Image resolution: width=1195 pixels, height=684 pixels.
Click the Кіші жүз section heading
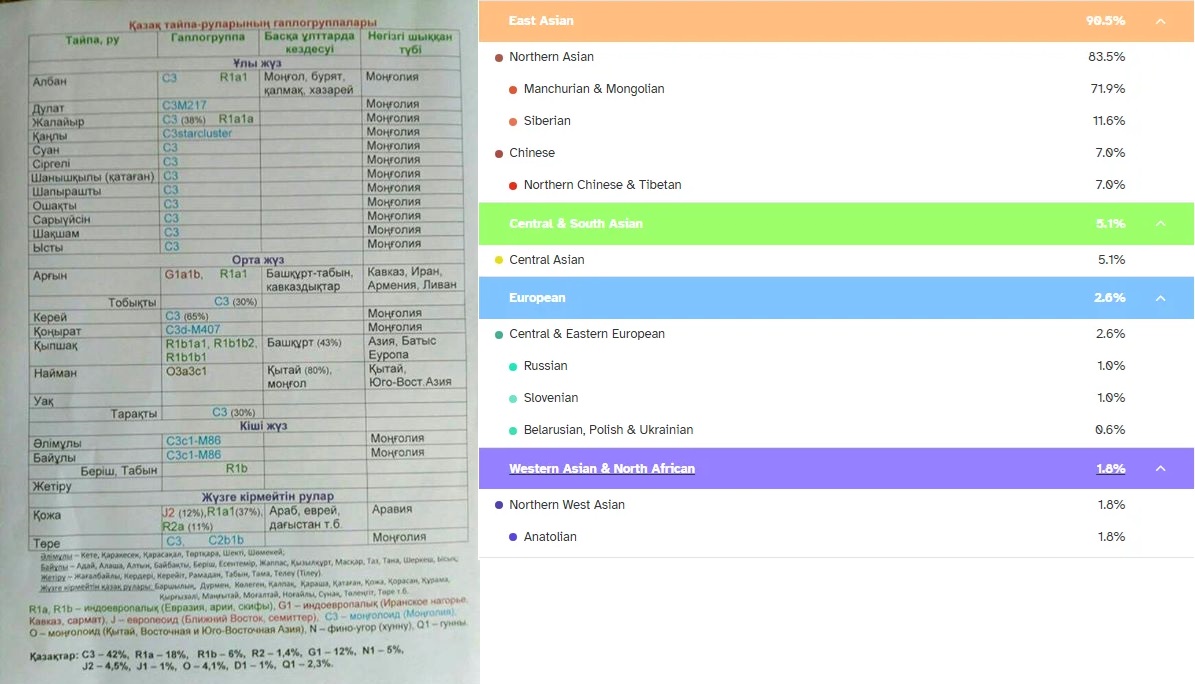point(264,425)
